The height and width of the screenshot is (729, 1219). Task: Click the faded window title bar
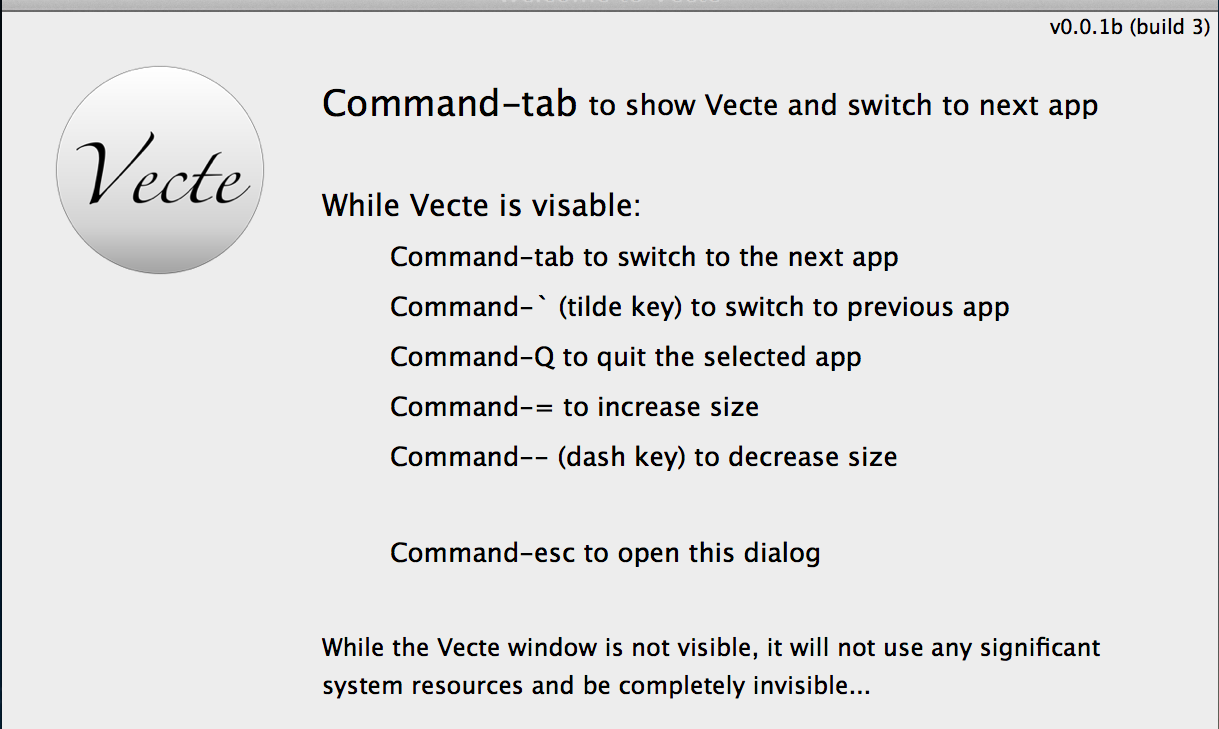tap(609, 4)
